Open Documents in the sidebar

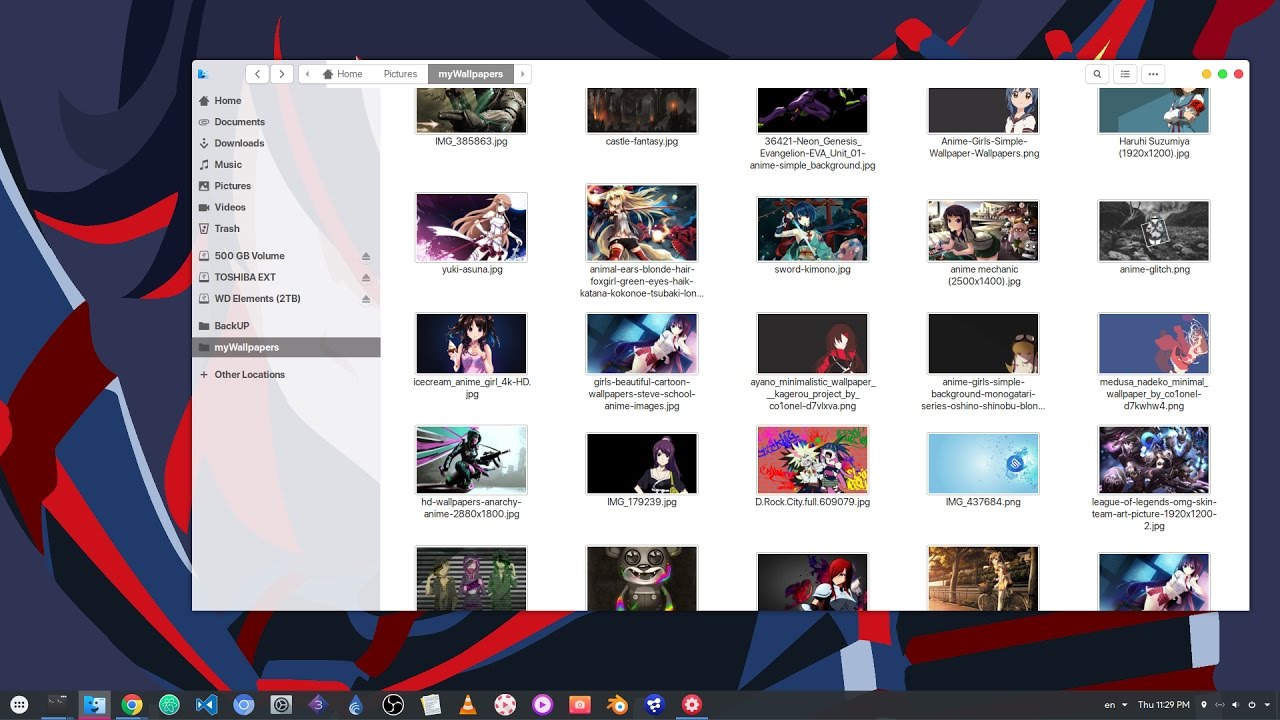click(x=286, y=122)
